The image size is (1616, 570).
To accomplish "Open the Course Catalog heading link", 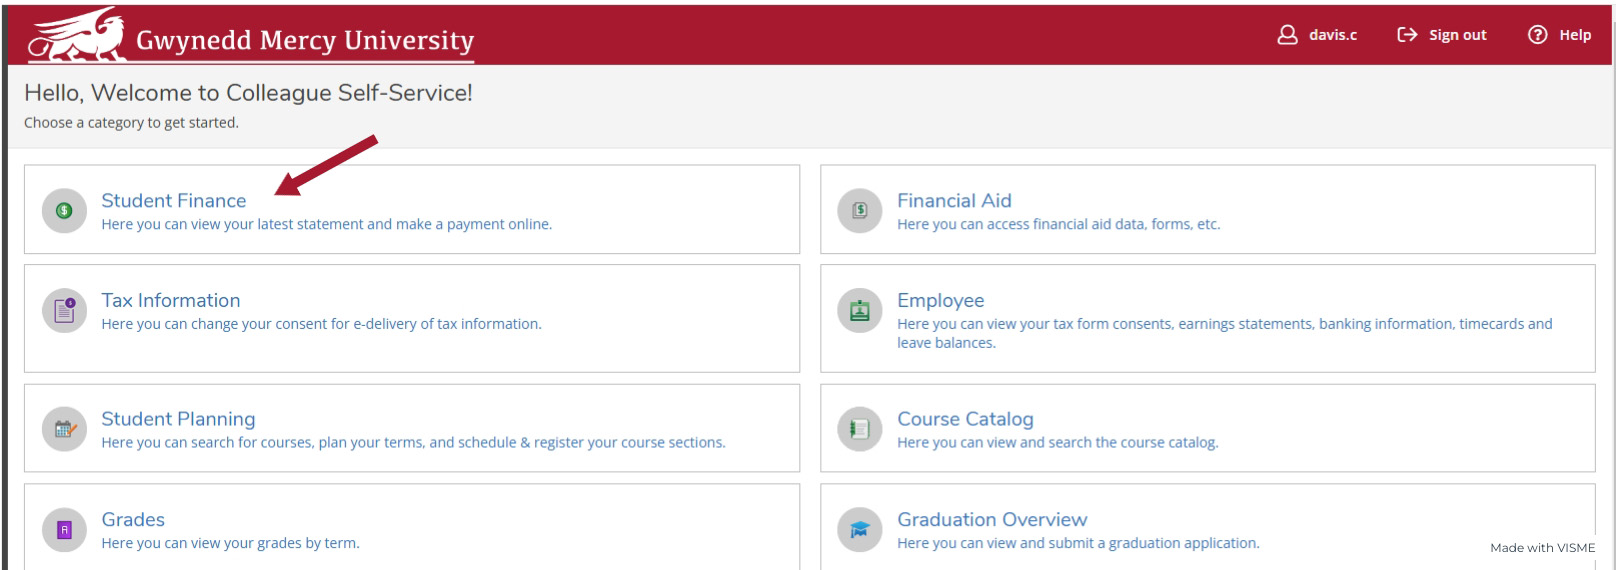I will coord(965,419).
